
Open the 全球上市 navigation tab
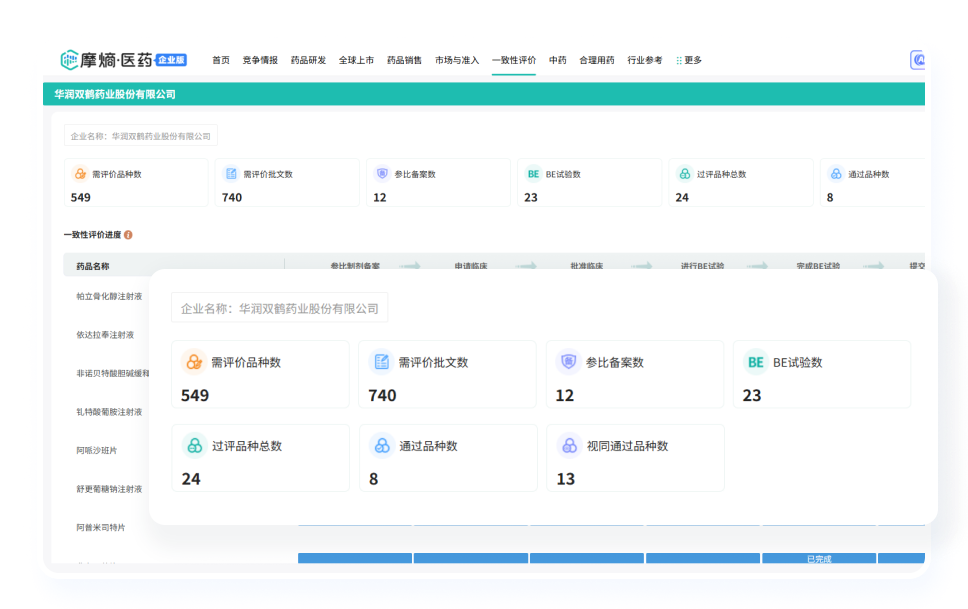point(356,60)
